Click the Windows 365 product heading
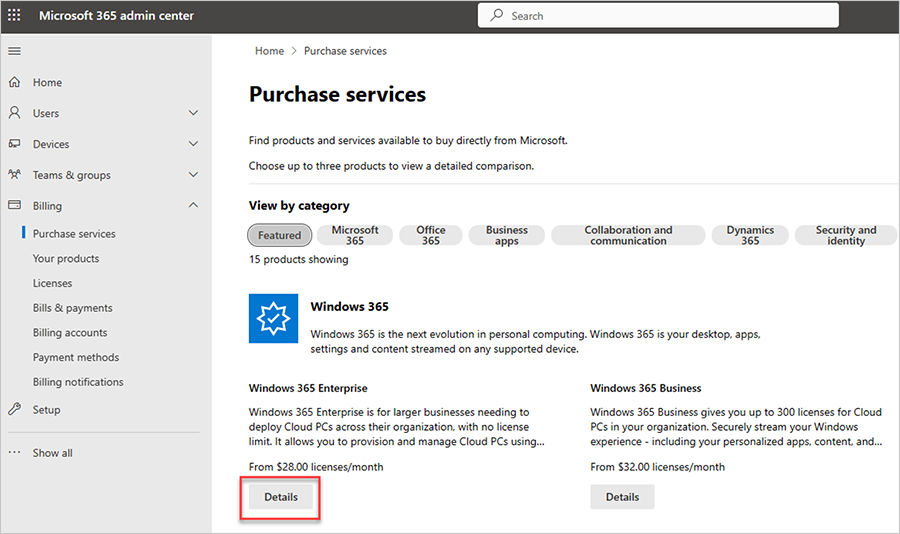The image size is (900, 534). 350,307
